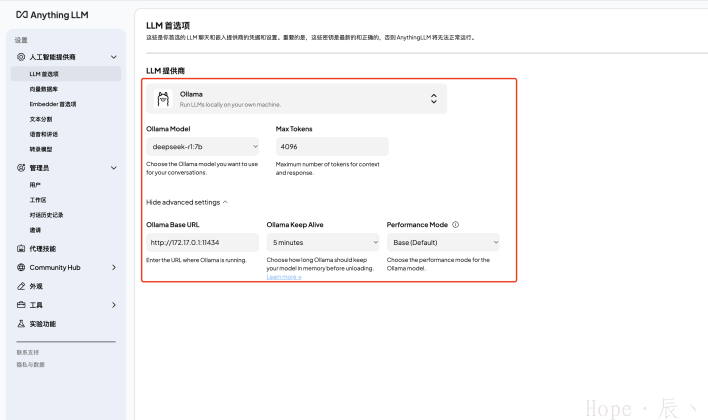Click the Performance Mode info icon
The height and width of the screenshot is (420, 708).
[456, 224]
